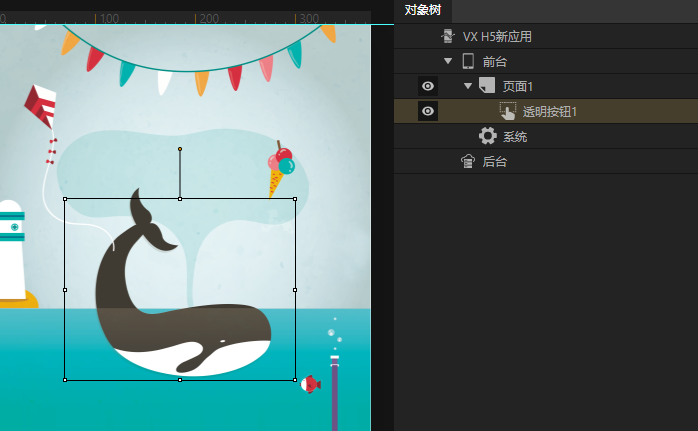Click the left-middle handle of selection box
The image size is (698, 431).
coord(65,290)
